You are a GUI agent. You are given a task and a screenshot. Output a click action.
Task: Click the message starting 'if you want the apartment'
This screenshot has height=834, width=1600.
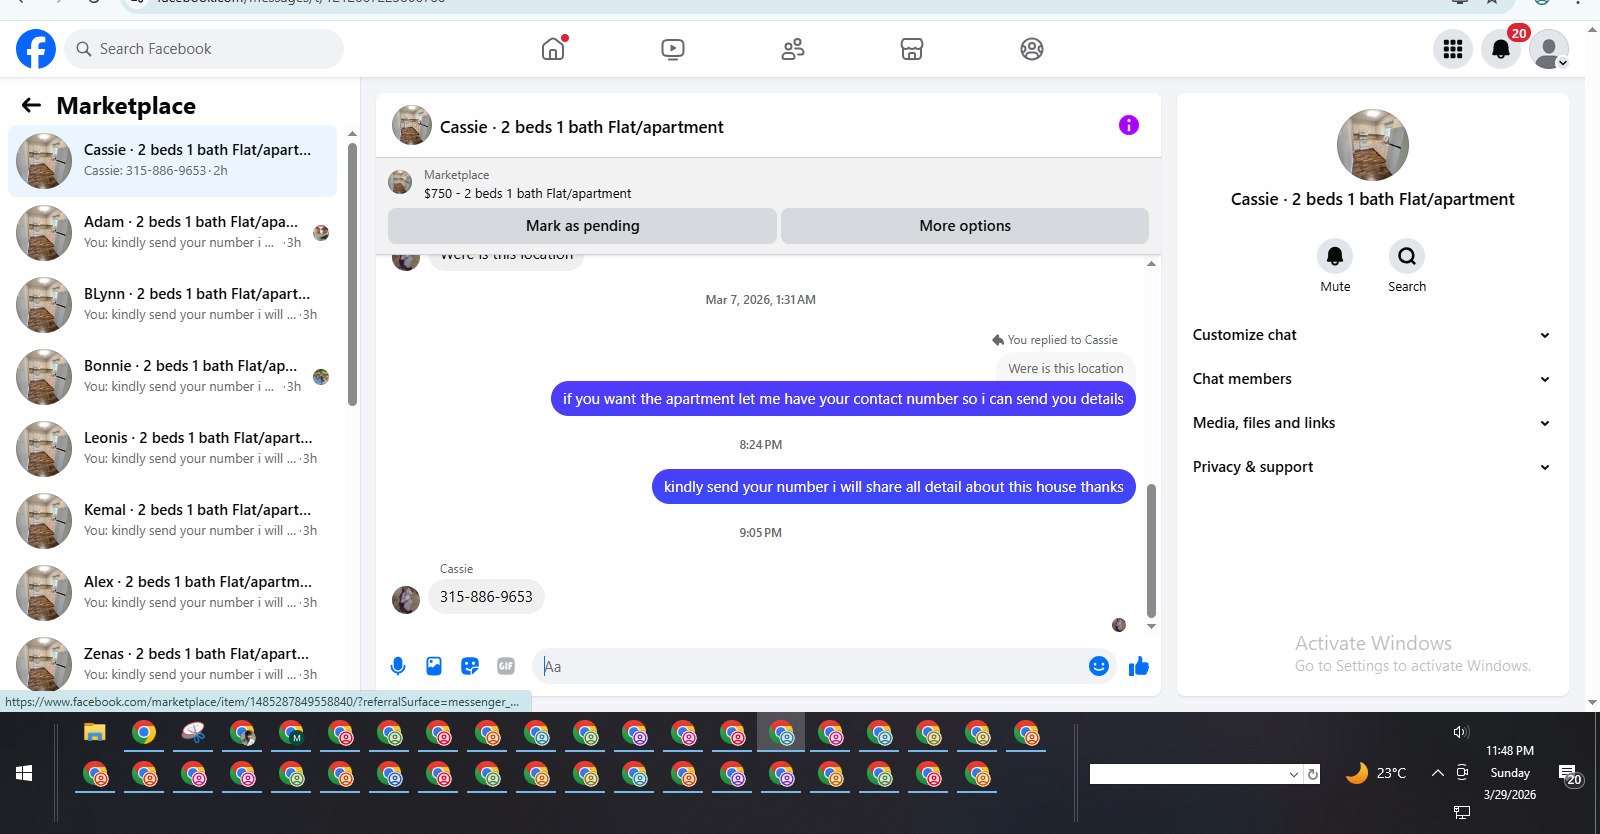(x=843, y=399)
